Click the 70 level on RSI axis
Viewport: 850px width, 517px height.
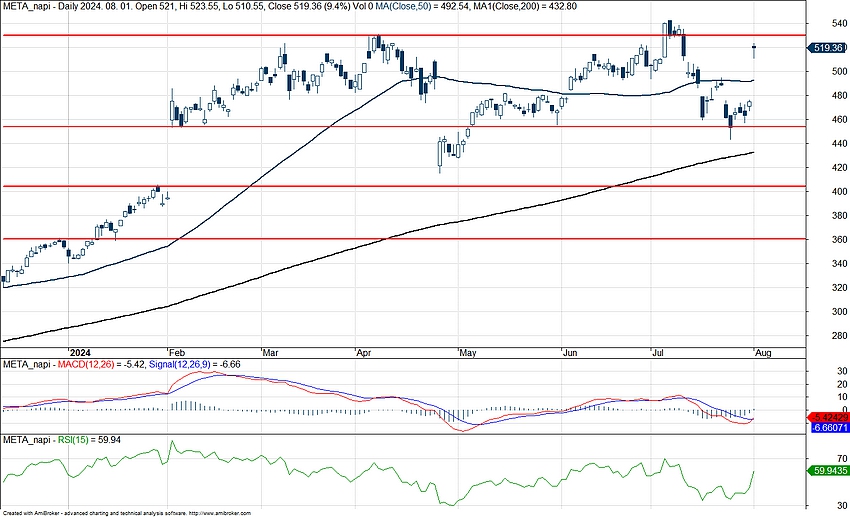click(842, 458)
